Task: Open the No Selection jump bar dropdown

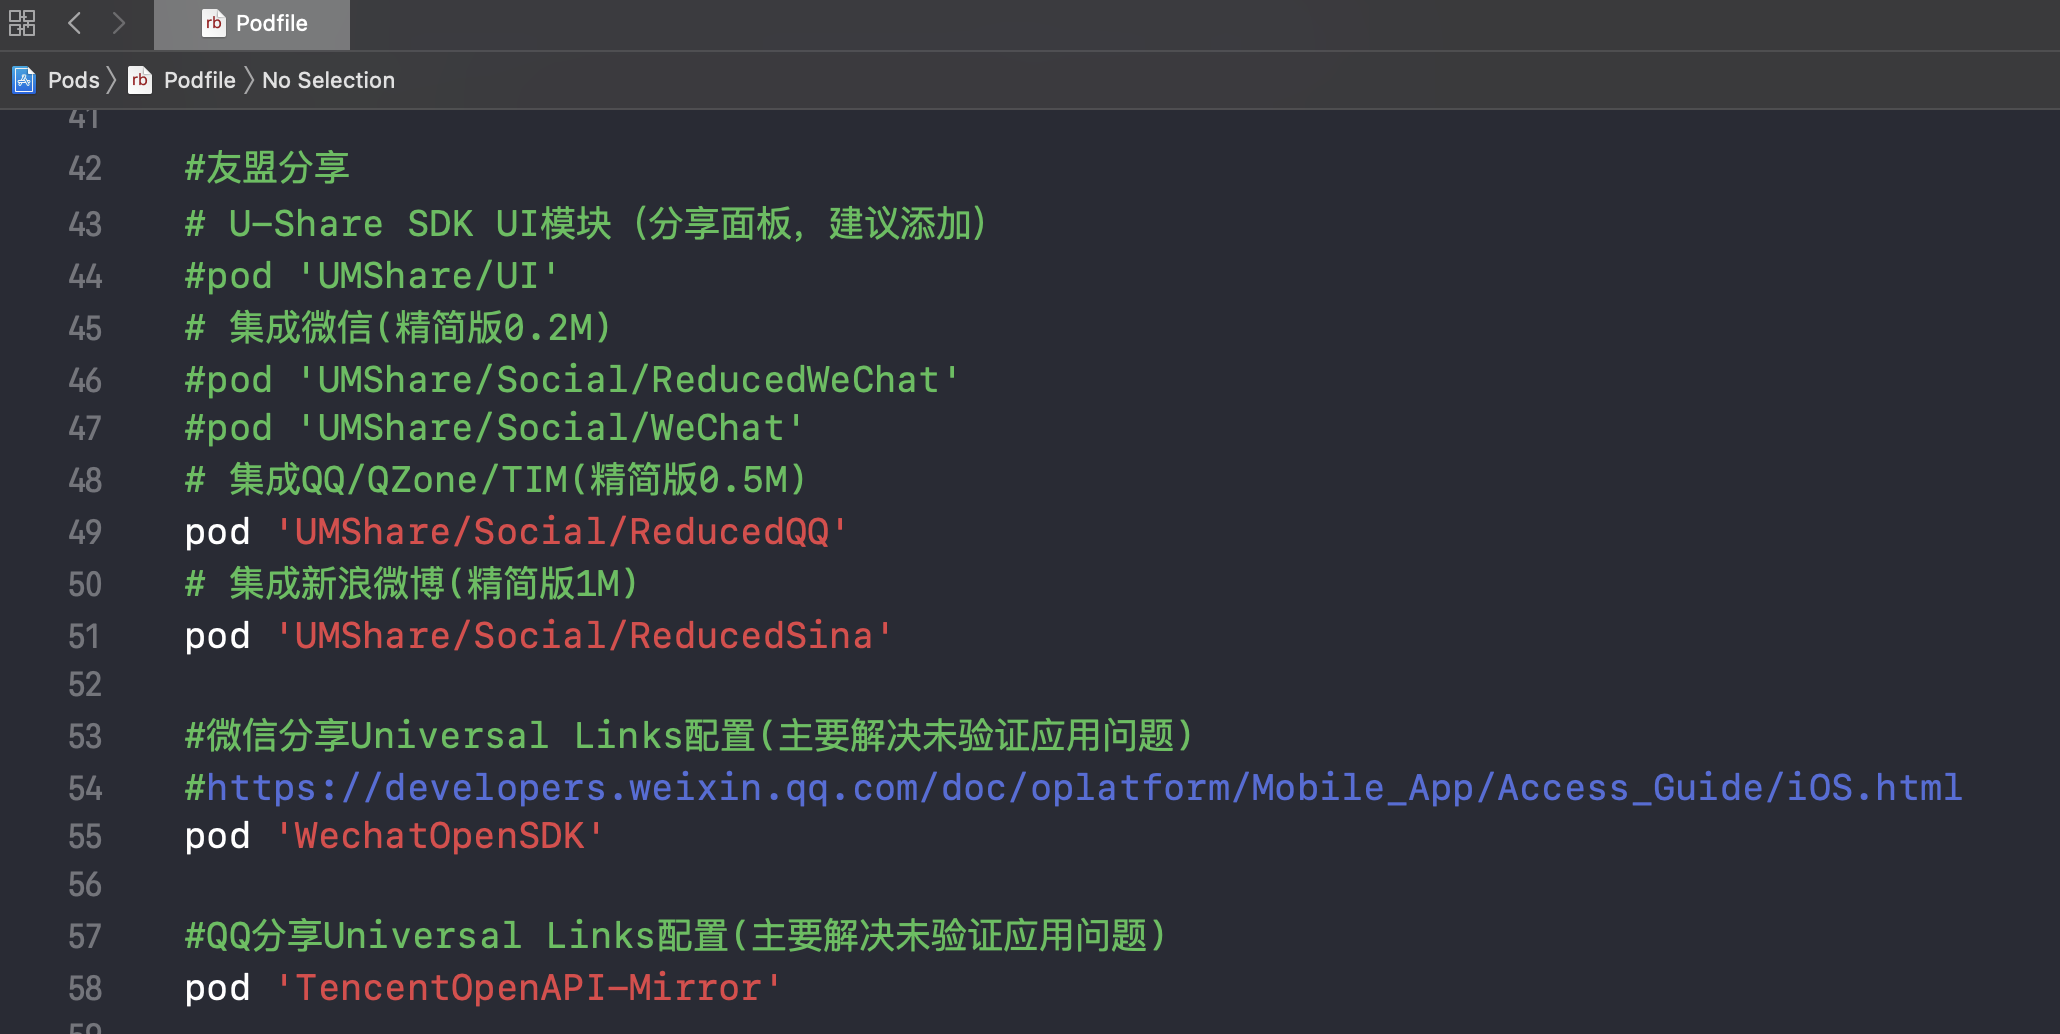Action: (328, 80)
